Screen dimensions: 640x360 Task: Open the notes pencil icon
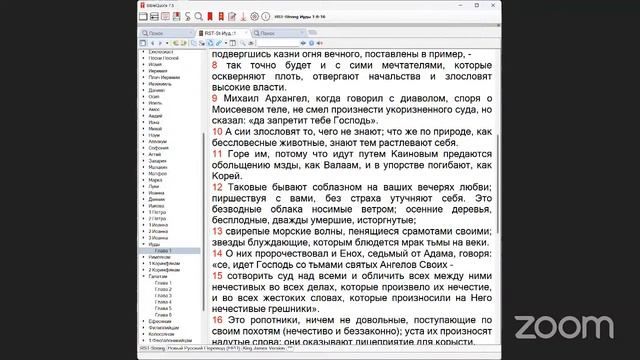(x=232, y=16)
